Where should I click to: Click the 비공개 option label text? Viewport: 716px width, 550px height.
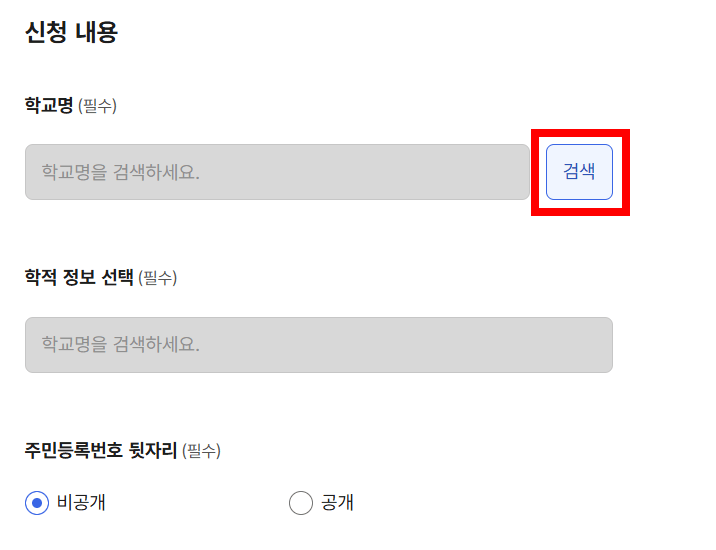81,503
